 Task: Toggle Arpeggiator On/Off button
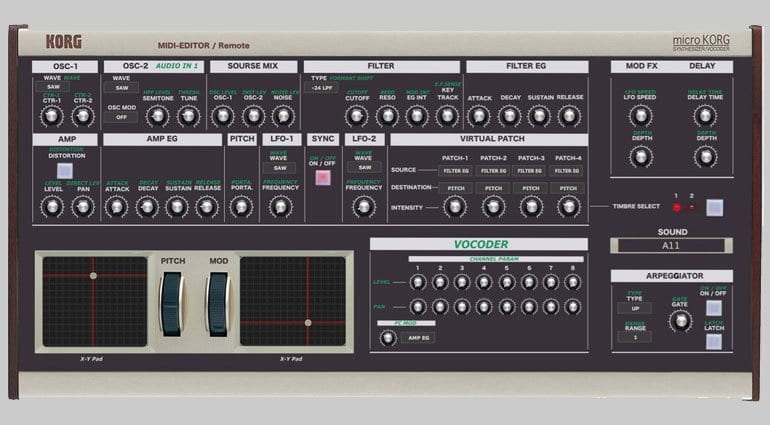point(714,308)
